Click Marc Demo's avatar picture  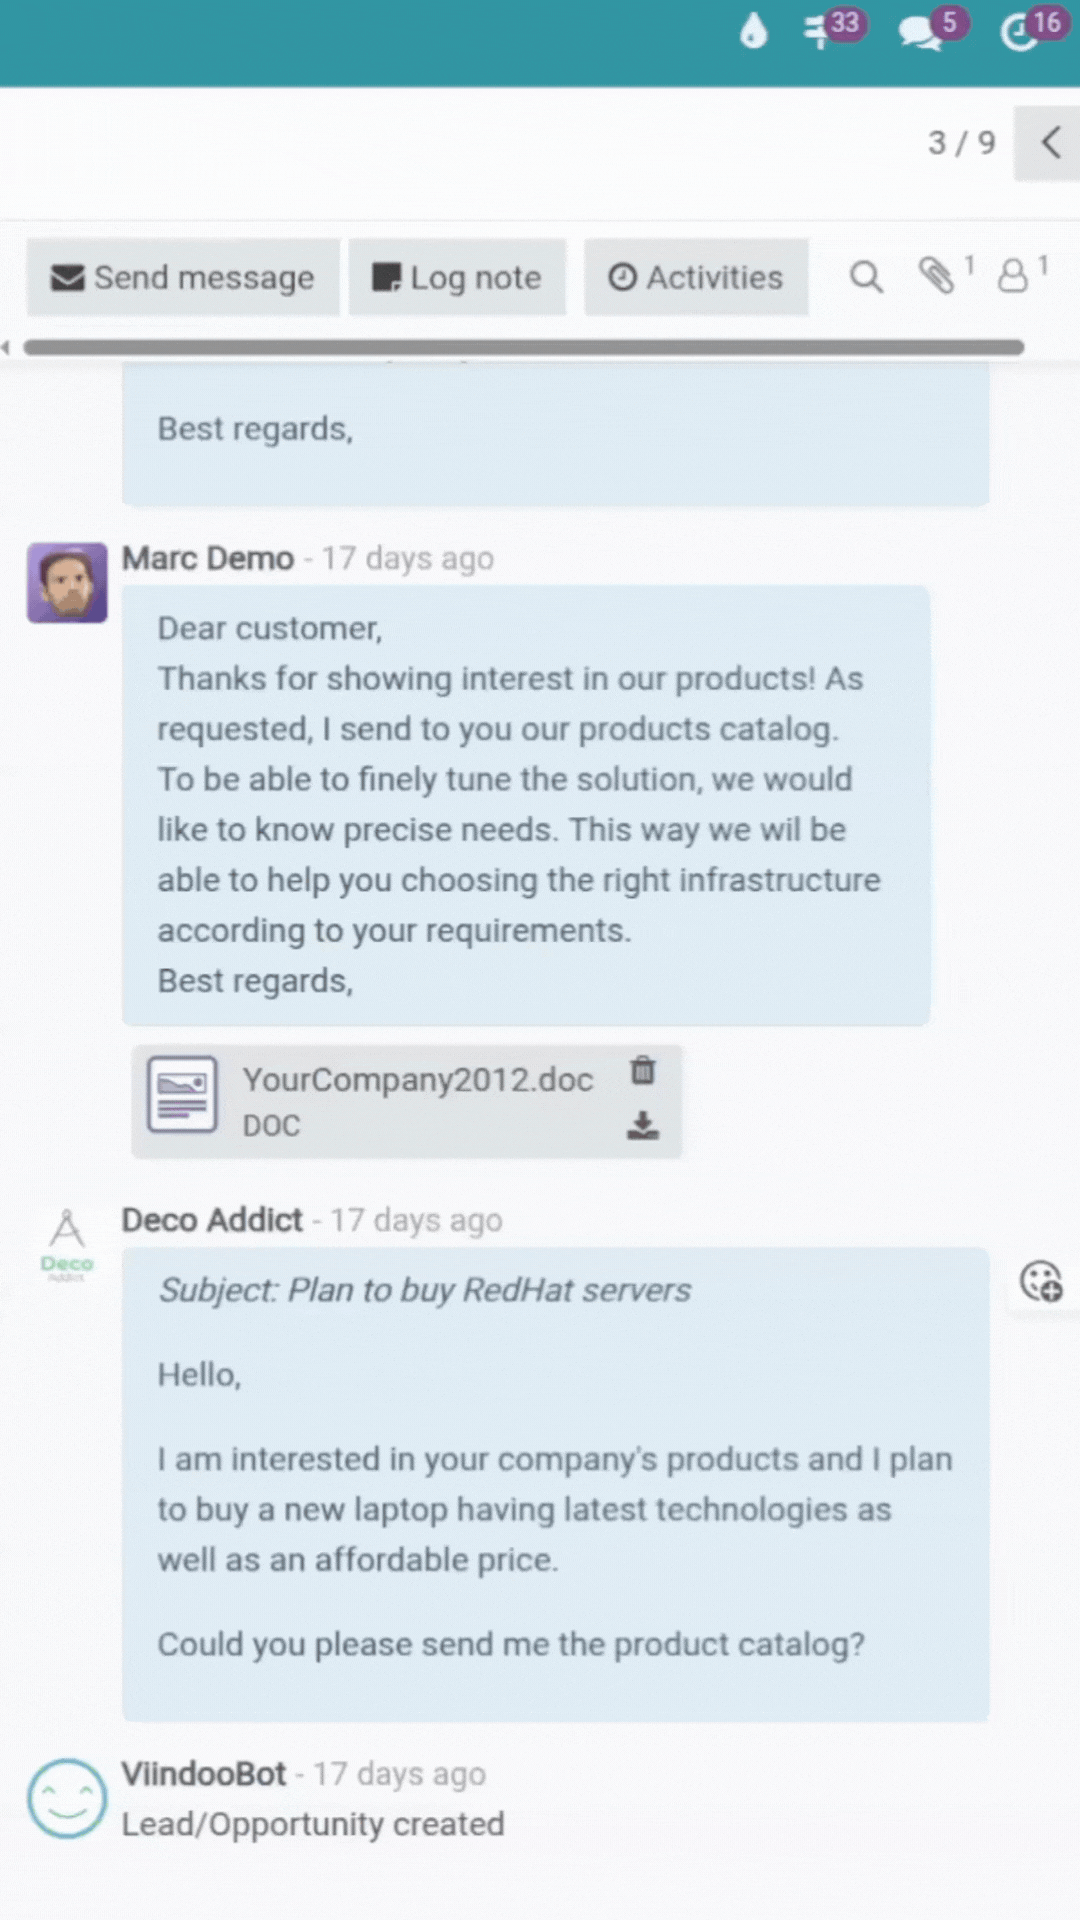pyautogui.click(x=67, y=583)
